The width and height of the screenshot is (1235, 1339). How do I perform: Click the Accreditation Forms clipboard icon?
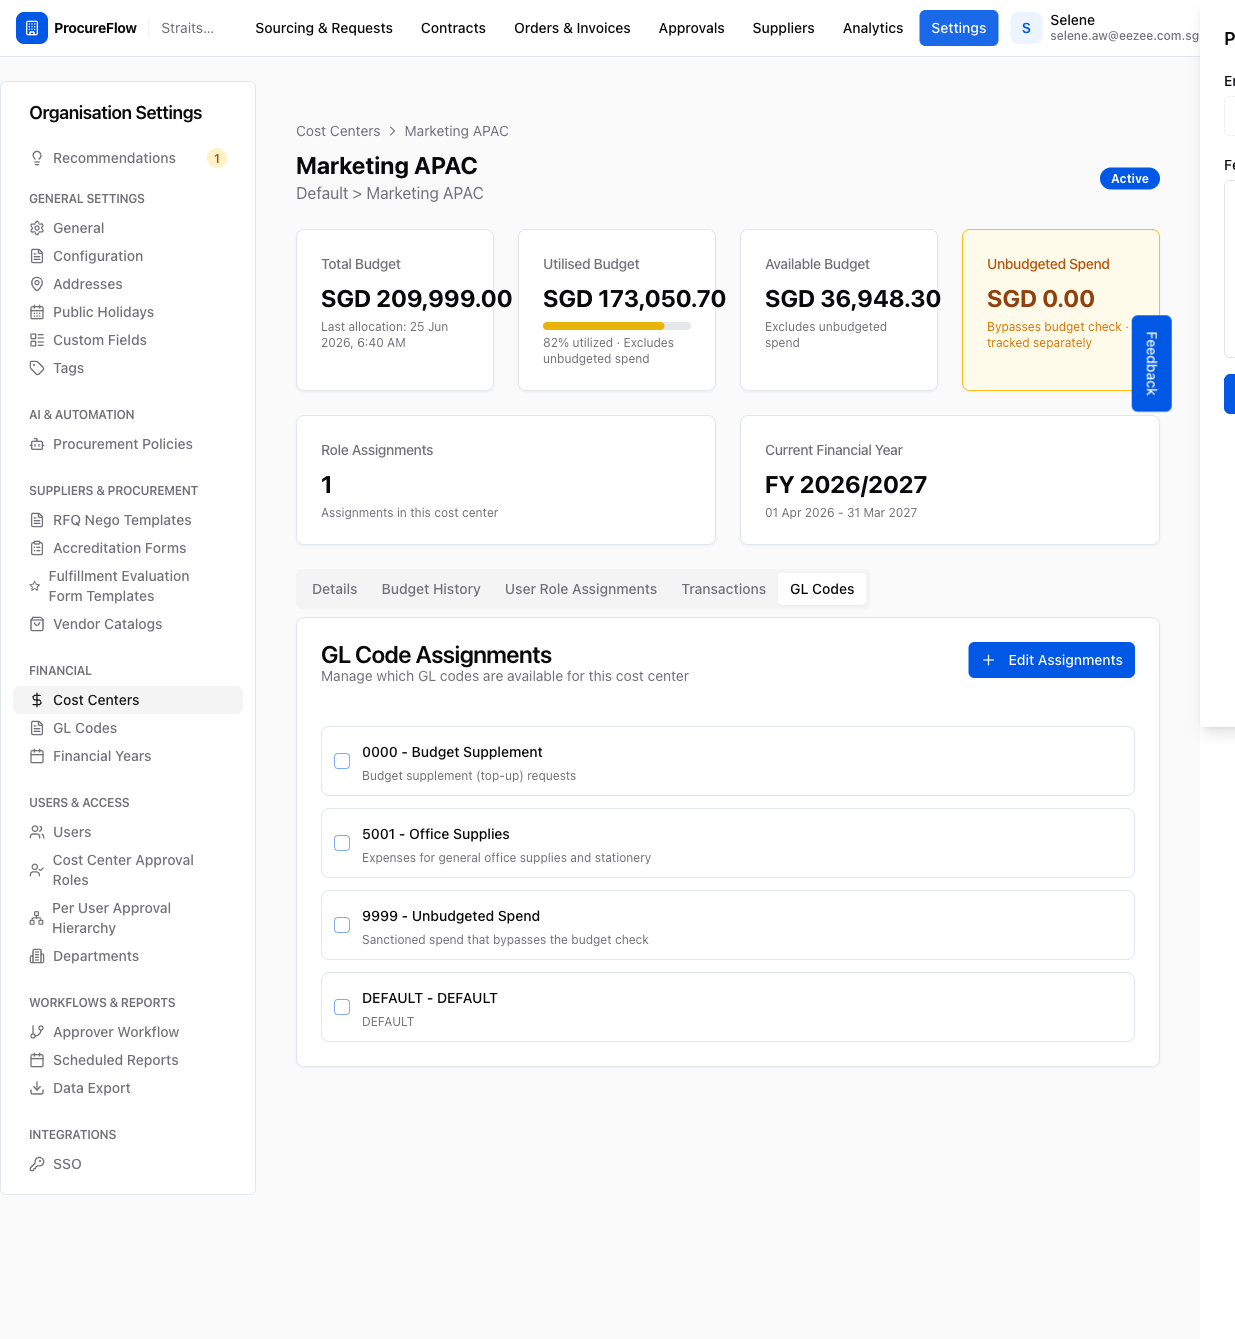[37, 548]
